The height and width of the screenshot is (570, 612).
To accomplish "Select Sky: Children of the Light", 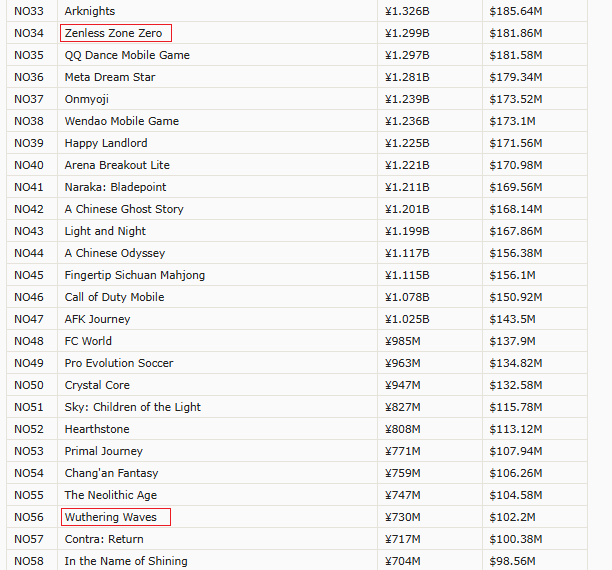I will (x=133, y=407).
